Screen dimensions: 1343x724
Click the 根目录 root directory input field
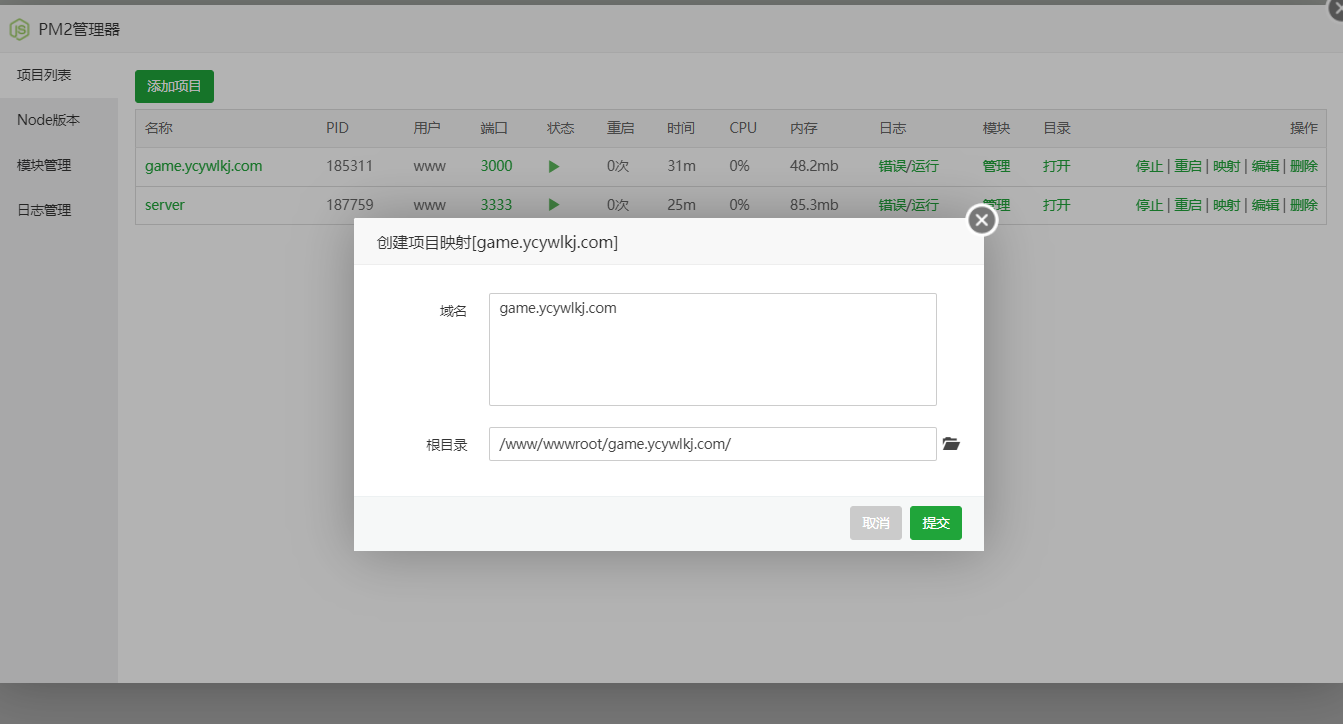[712, 444]
